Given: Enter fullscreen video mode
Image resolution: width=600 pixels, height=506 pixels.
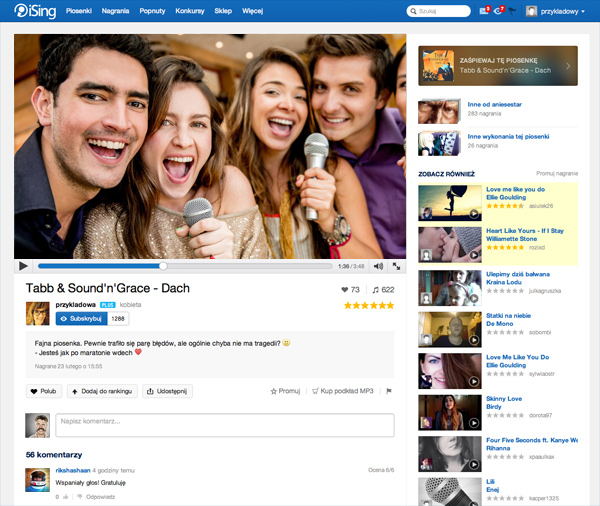Looking at the screenshot, I should tap(396, 266).
